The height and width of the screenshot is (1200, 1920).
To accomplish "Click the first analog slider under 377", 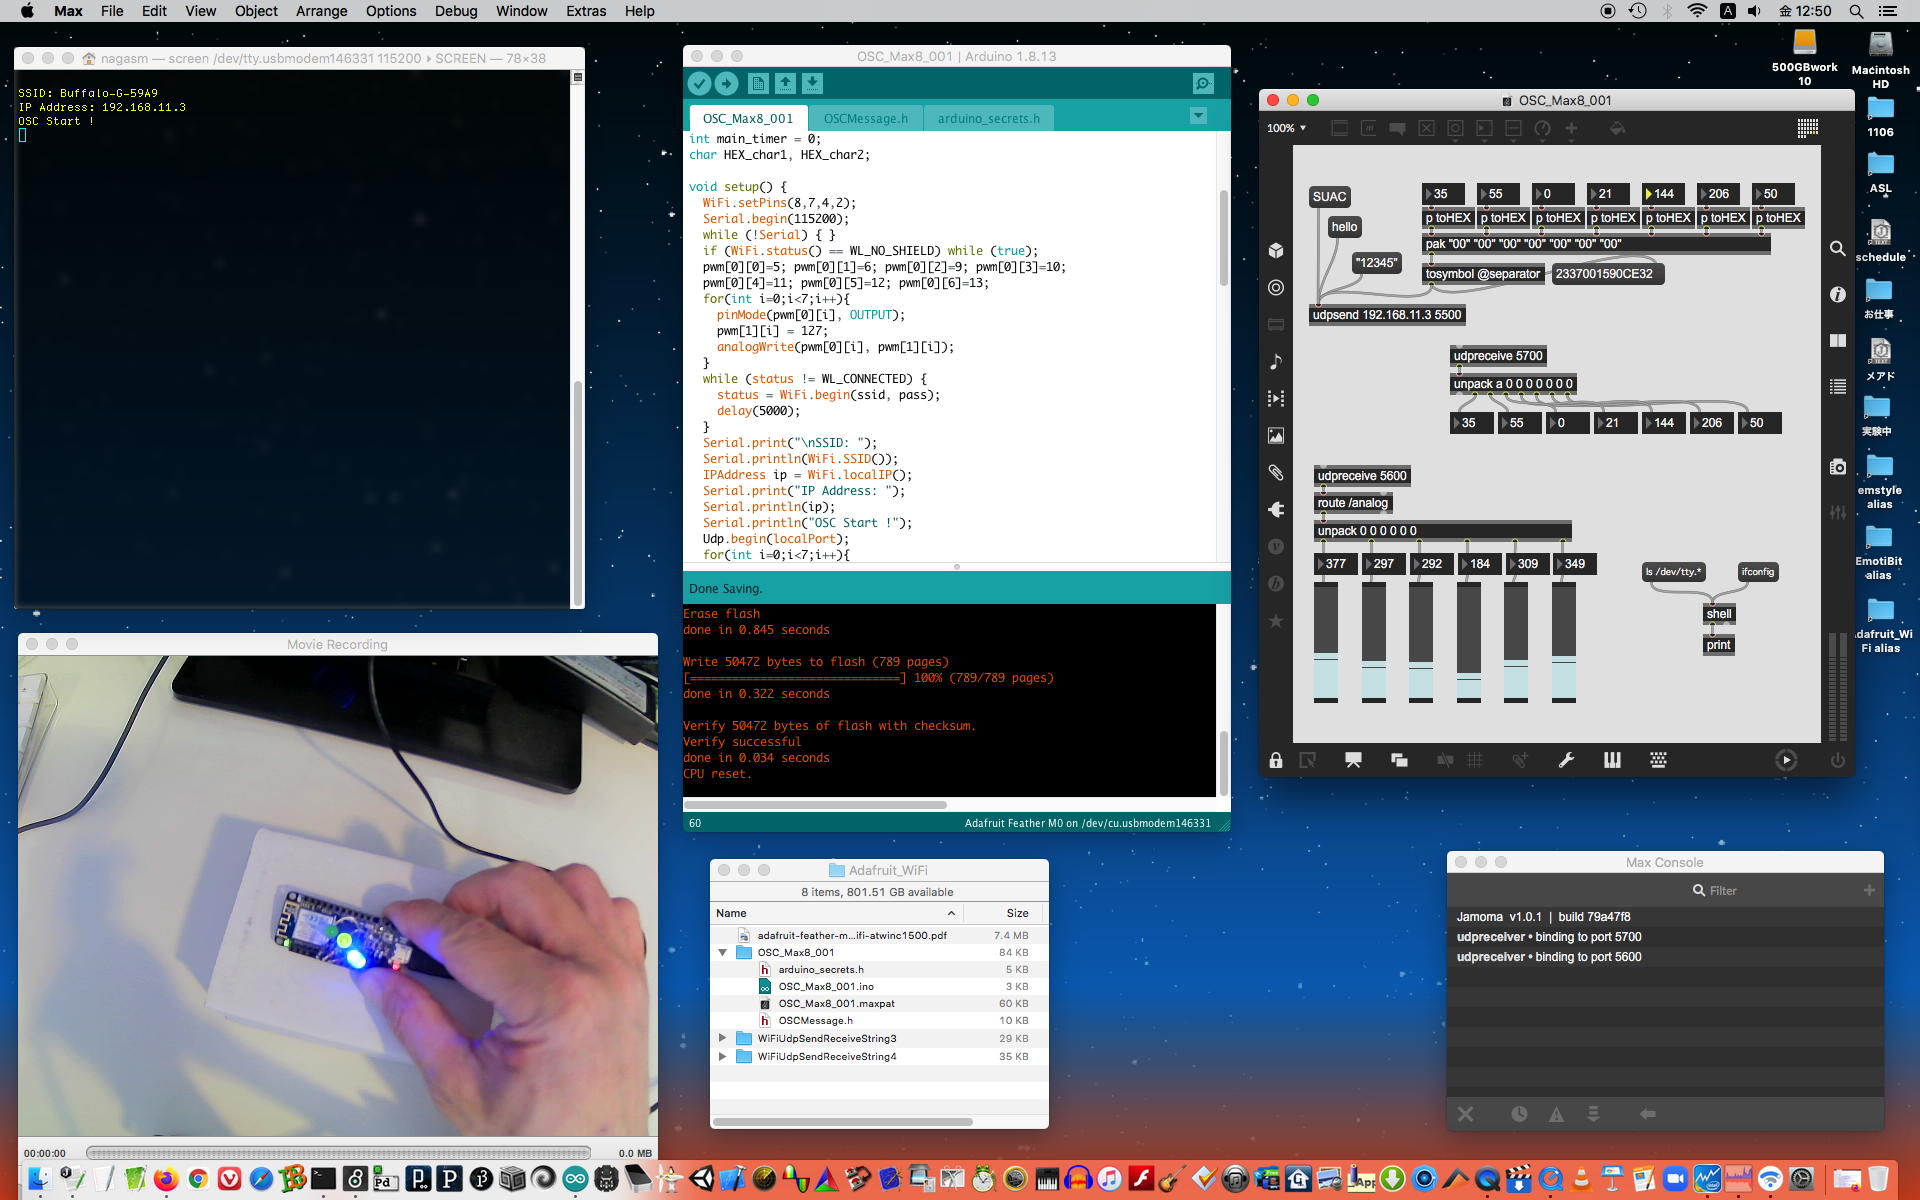I will pyautogui.click(x=1325, y=642).
